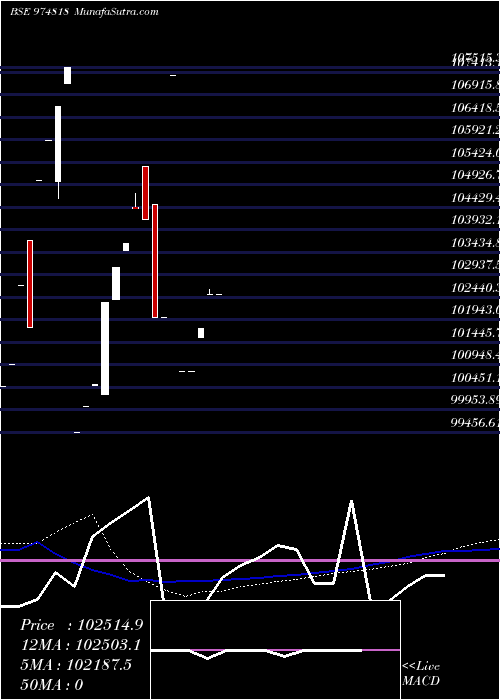Select the red candle above 104429 line
This screenshot has width=500, height=700.
145,193
